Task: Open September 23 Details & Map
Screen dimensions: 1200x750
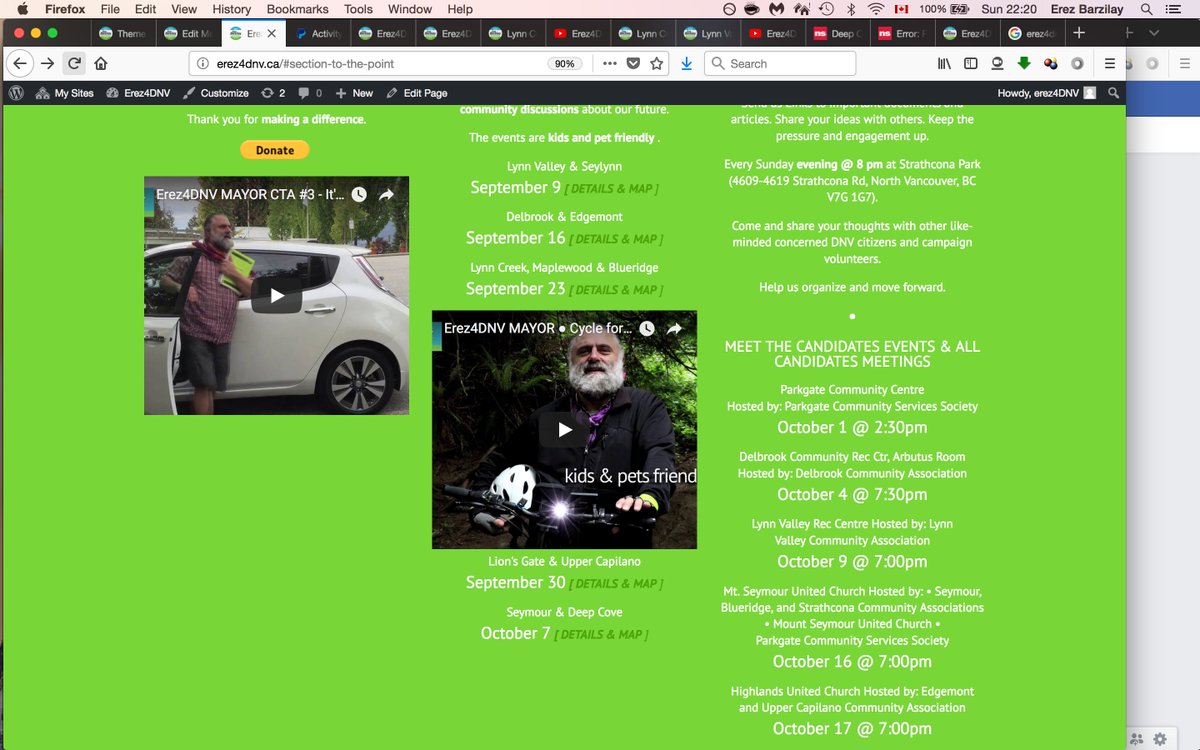Action: click(616, 290)
